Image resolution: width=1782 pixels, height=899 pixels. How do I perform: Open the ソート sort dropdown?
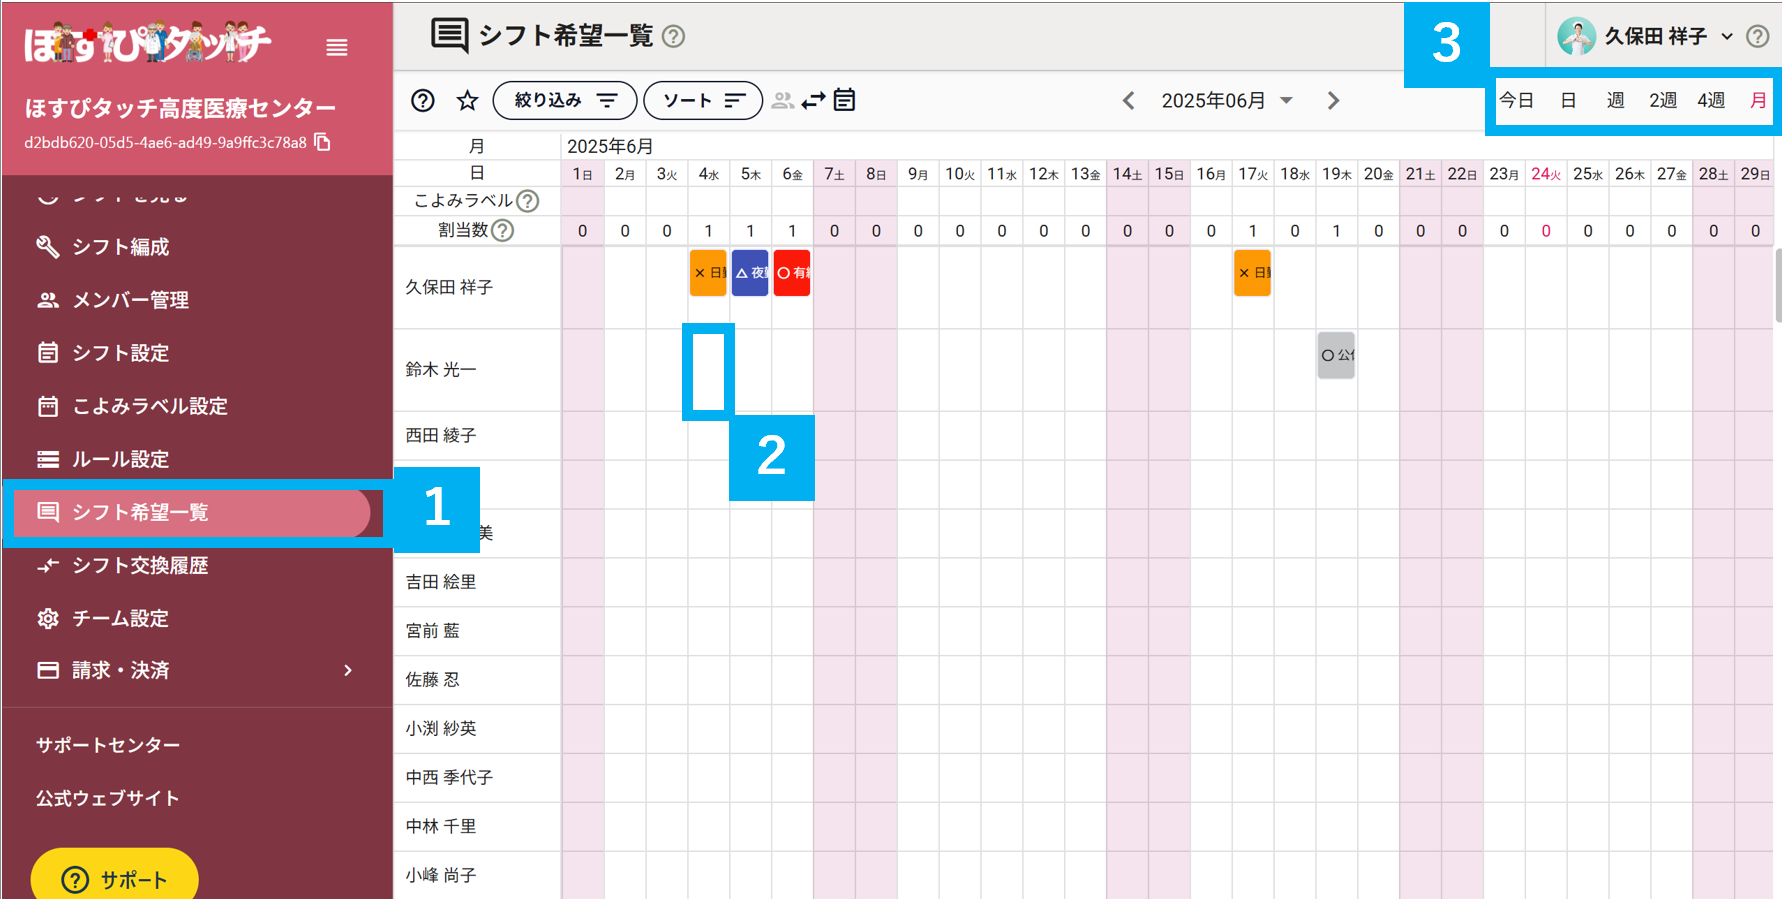coord(703,101)
